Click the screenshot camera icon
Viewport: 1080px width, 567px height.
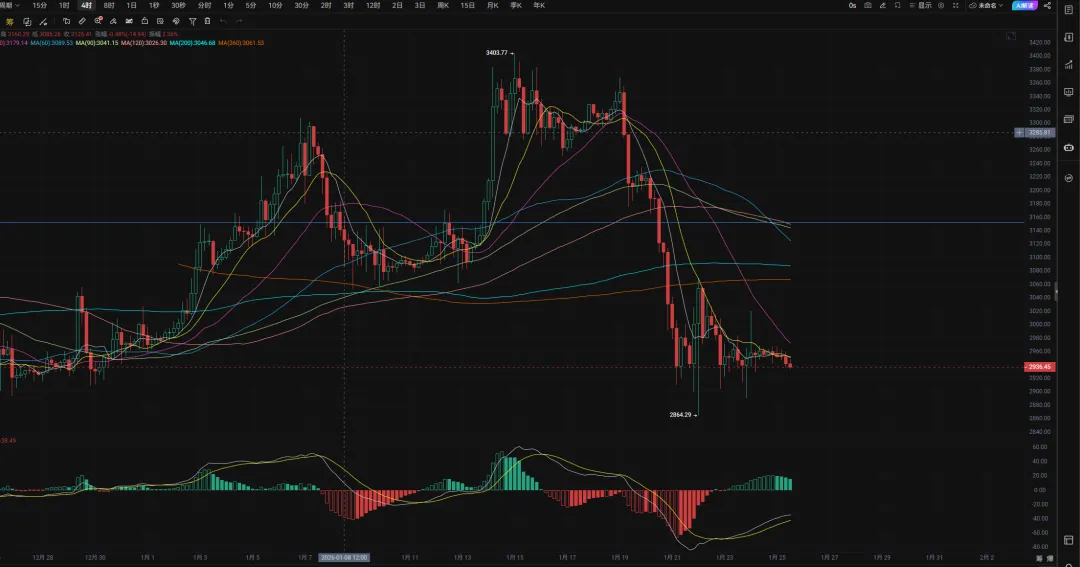click(867, 6)
